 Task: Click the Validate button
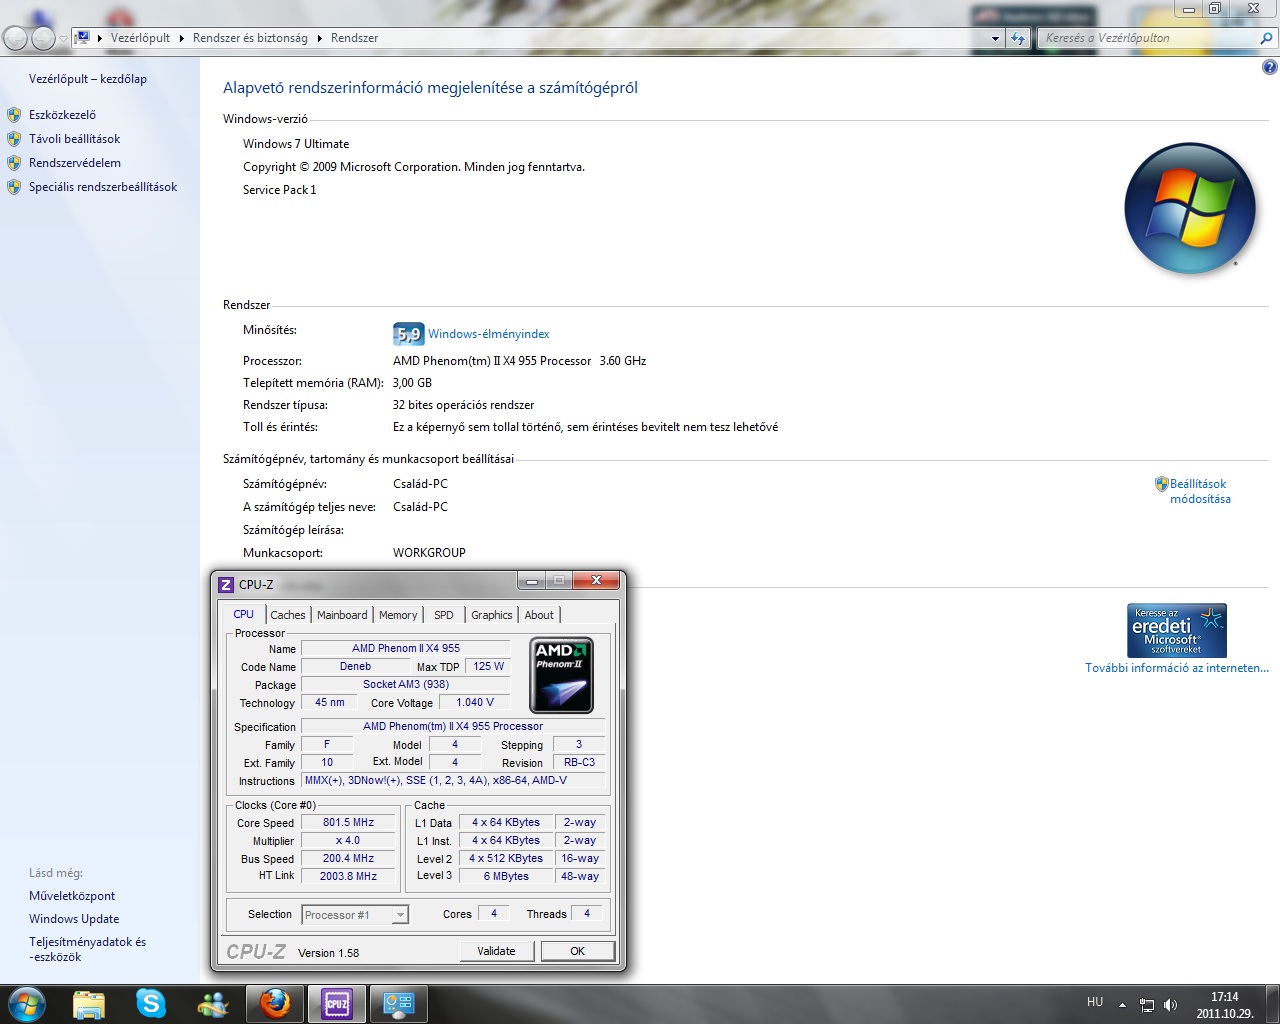[x=496, y=951]
